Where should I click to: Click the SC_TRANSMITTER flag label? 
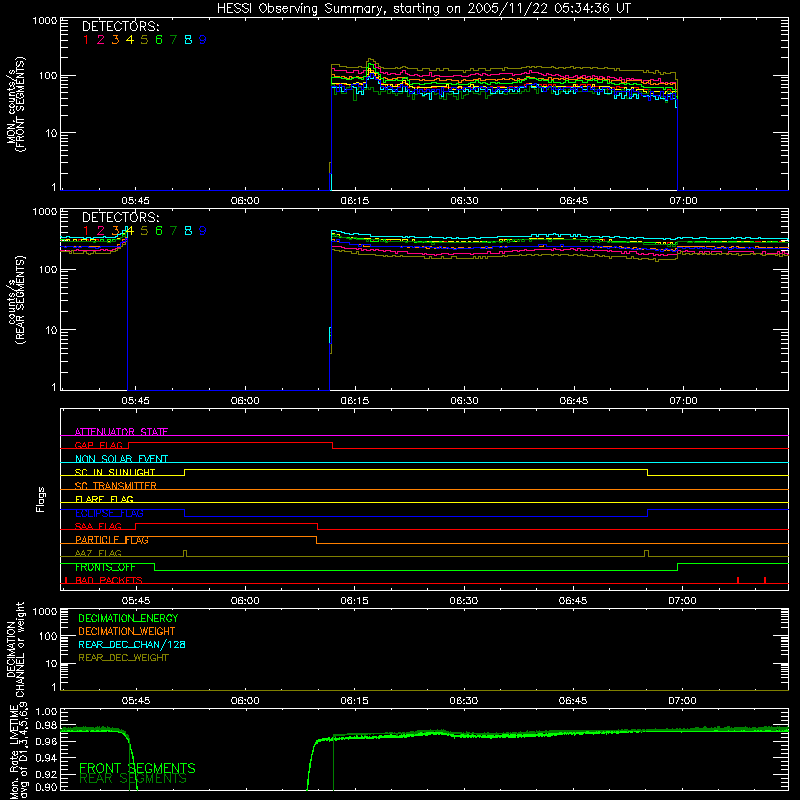click(x=115, y=486)
